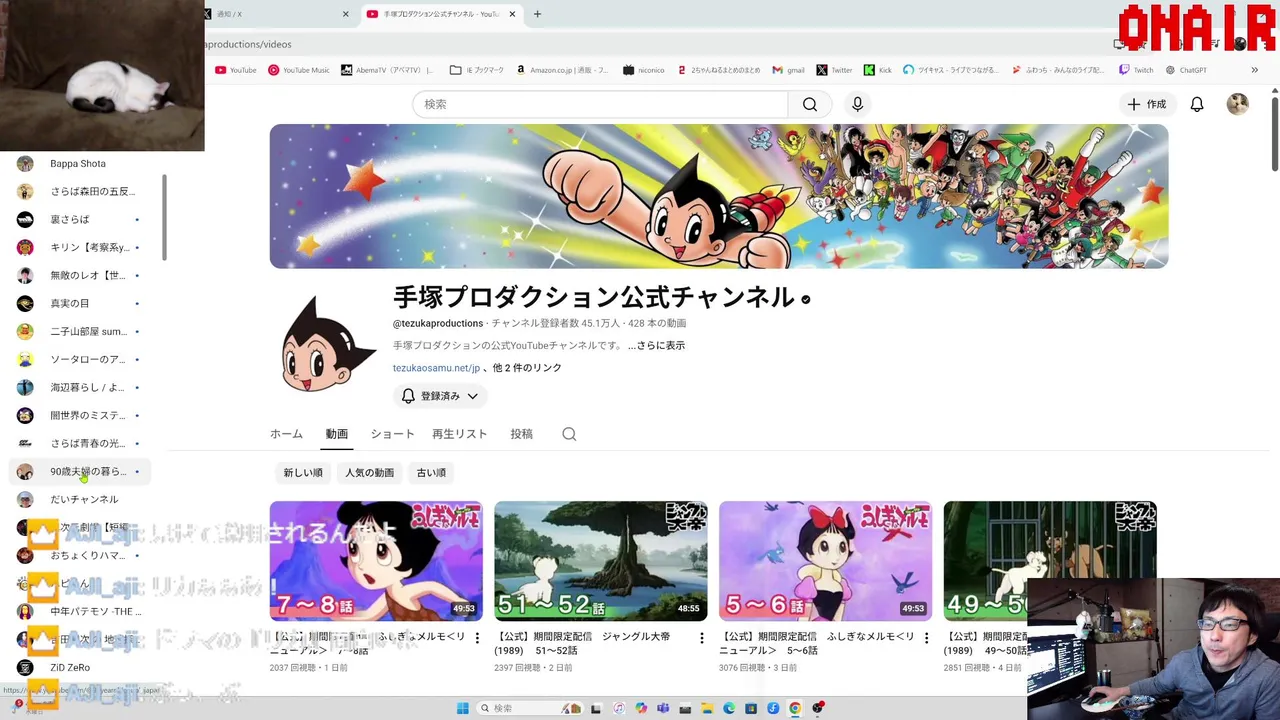Open the niconico bookmark
The height and width of the screenshot is (720, 1280).
click(x=643, y=70)
